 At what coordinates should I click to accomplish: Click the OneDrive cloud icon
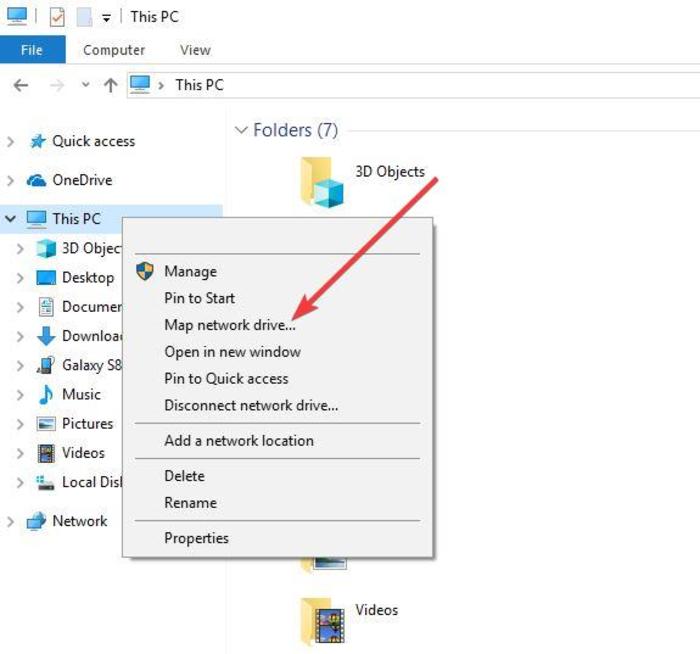[36, 180]
